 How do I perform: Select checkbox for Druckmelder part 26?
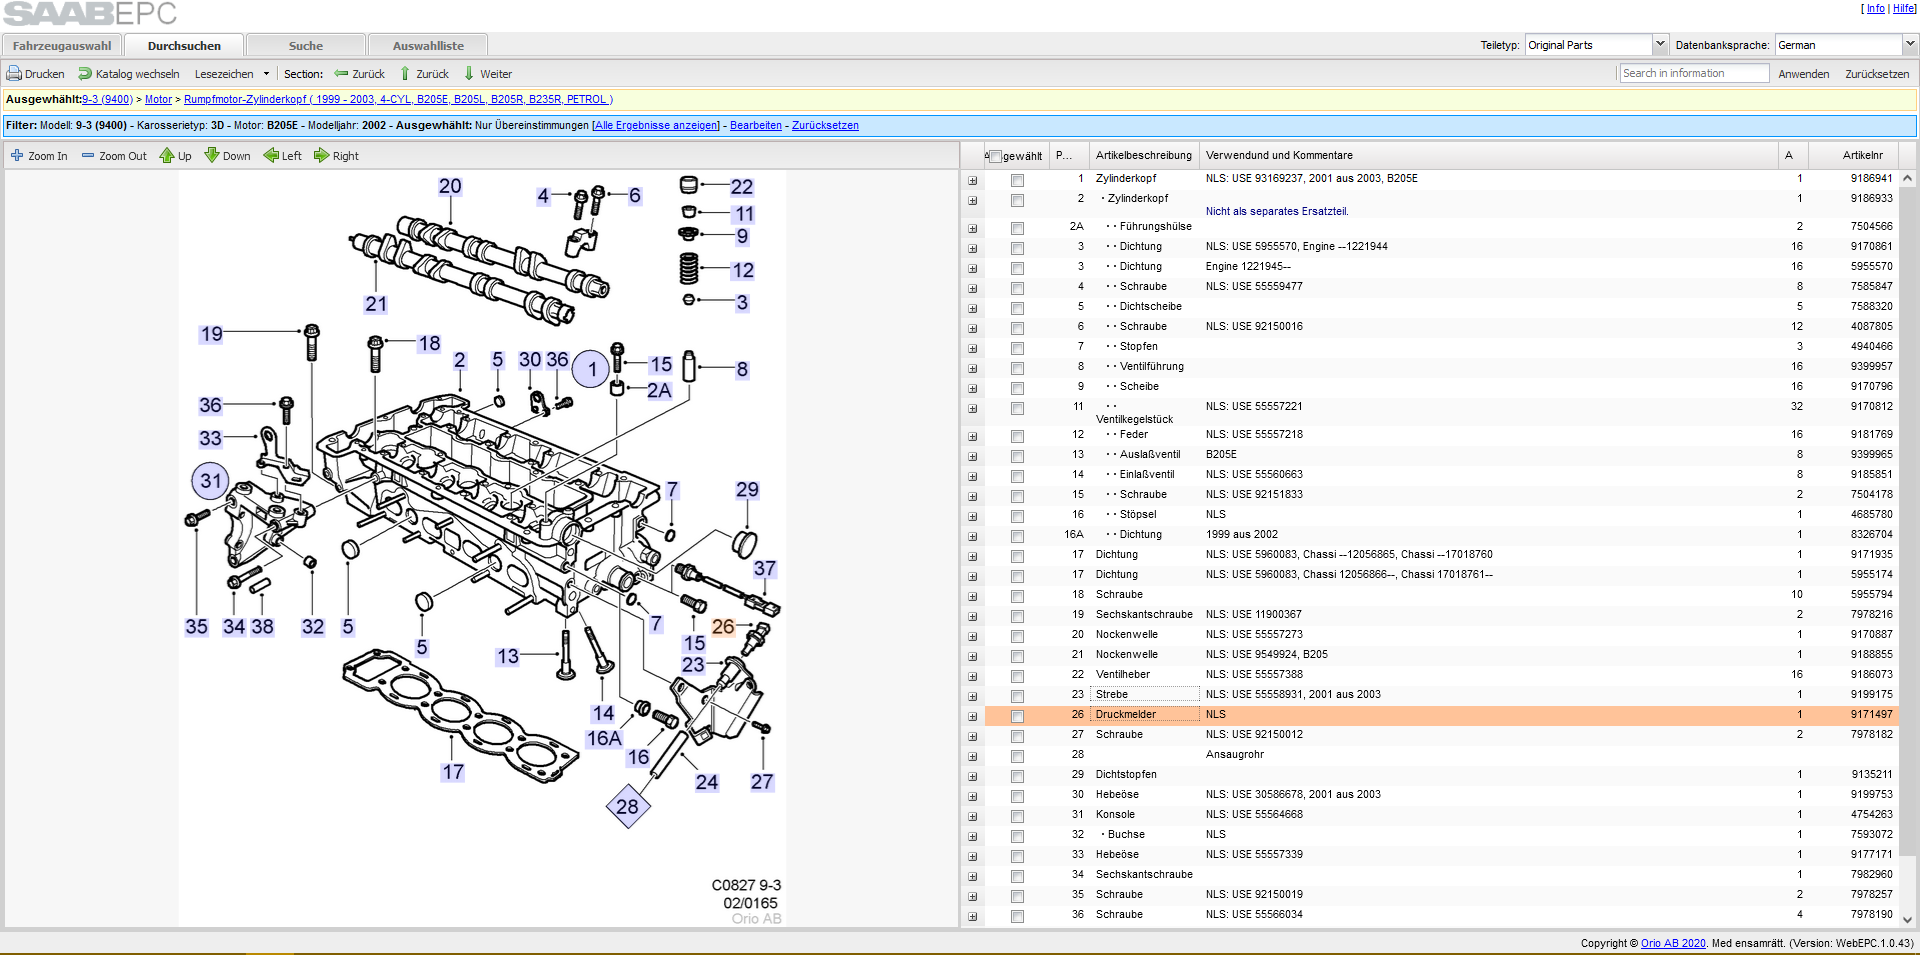[1017, 716]
